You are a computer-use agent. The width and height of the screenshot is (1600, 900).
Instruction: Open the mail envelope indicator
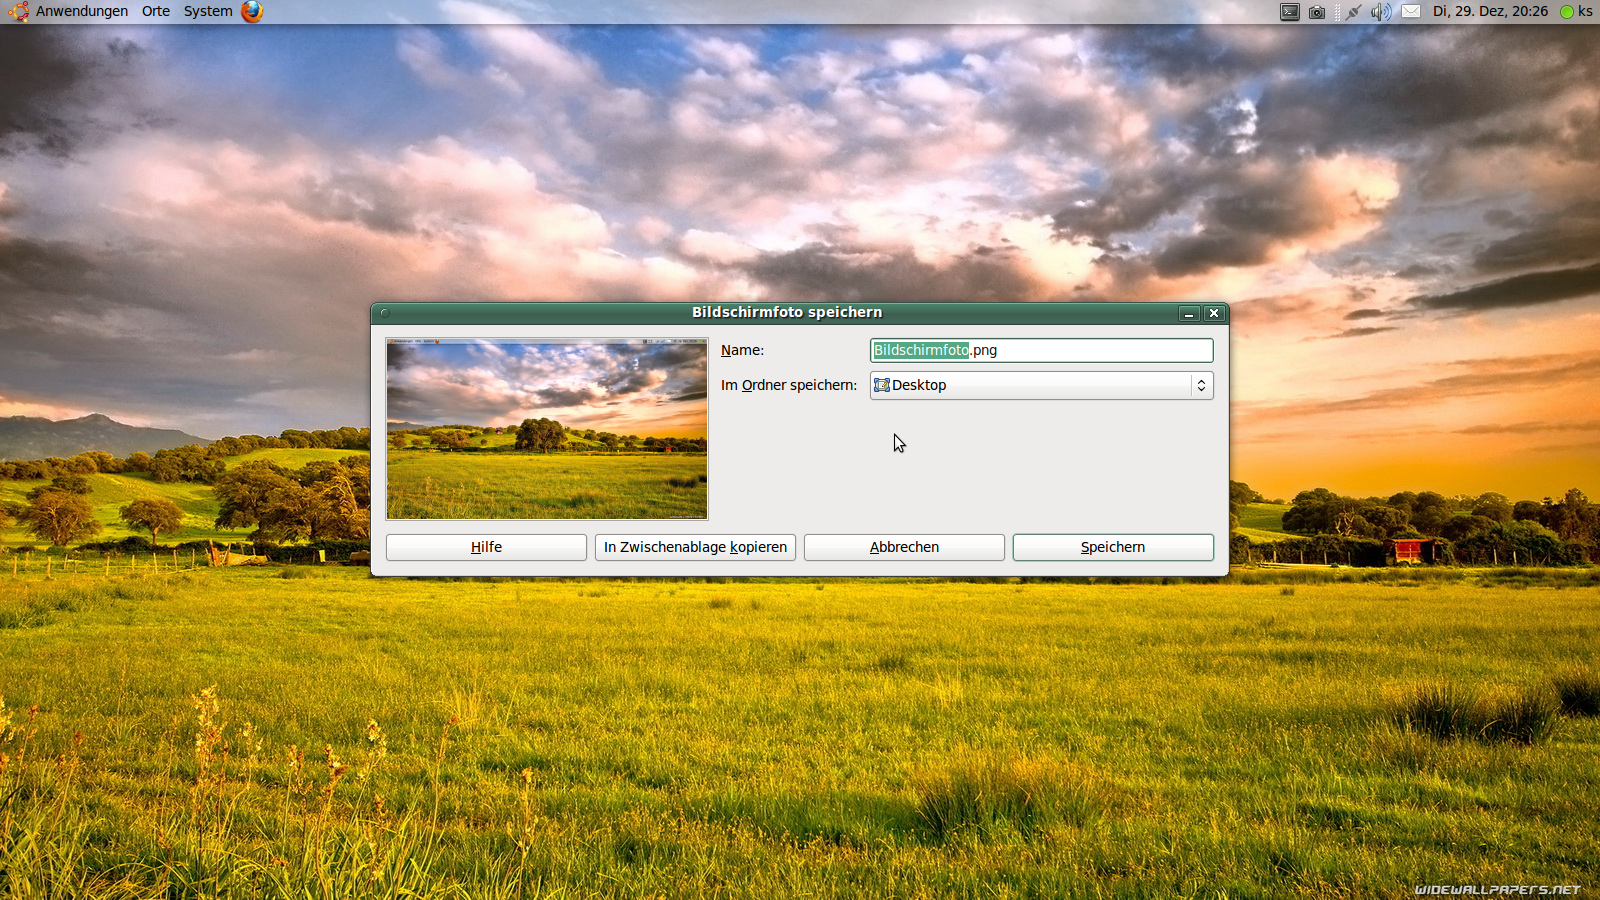[1411, 12]
